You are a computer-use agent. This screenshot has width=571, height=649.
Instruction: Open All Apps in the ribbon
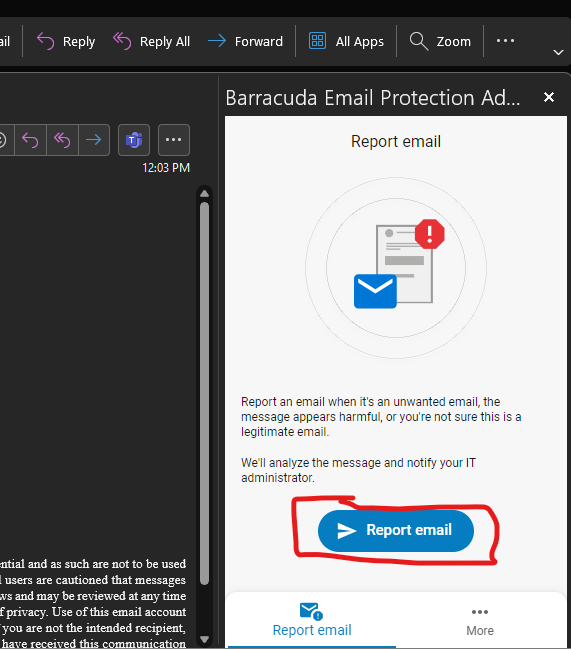tap(346, 41)
